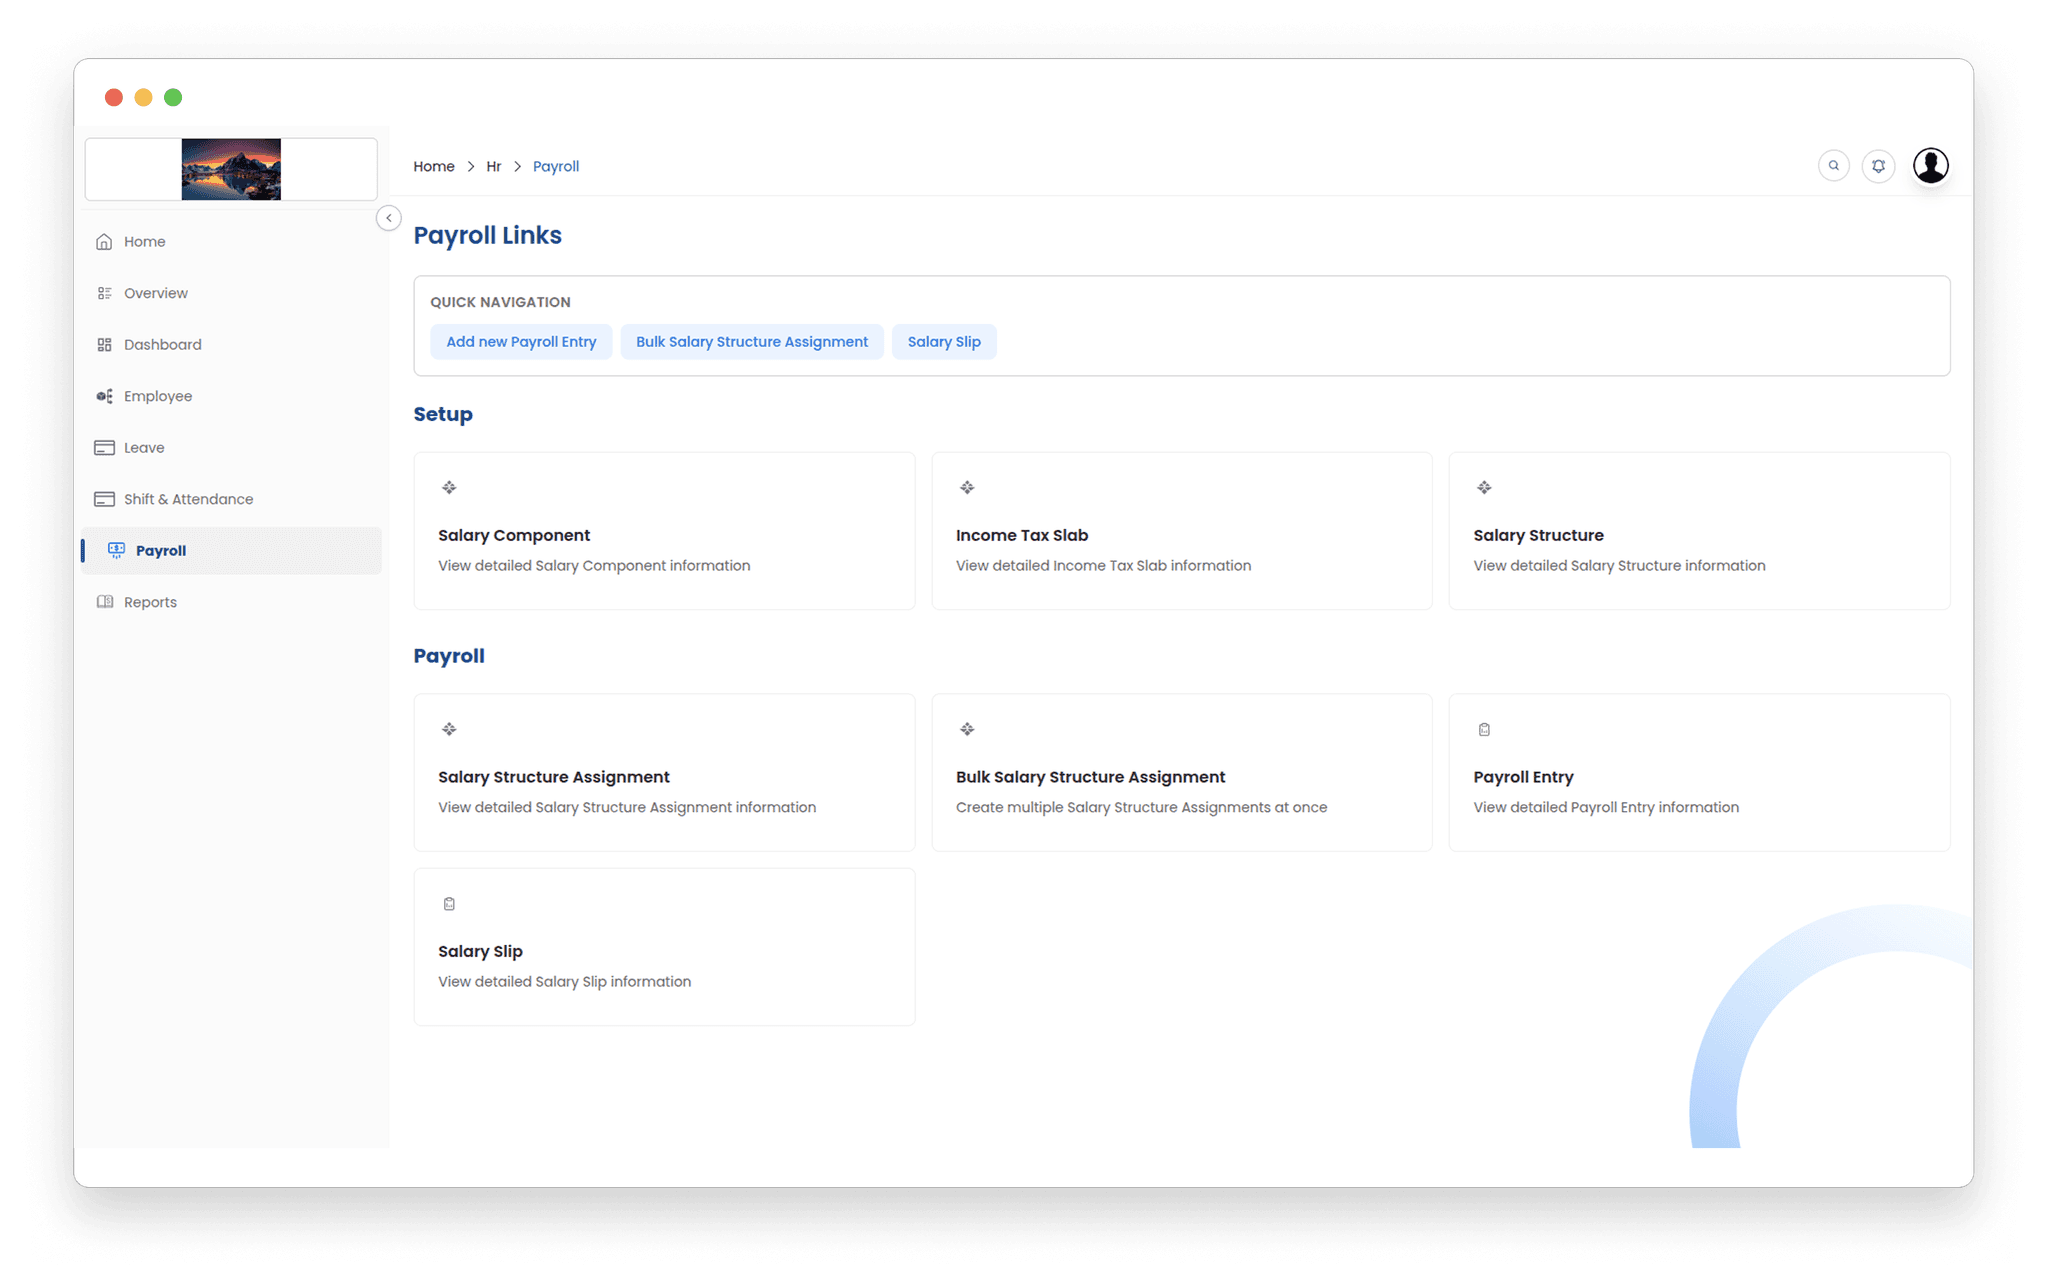
Task: Open the Bulk Salary Structure Assignment card
Action: [1181, 773]
